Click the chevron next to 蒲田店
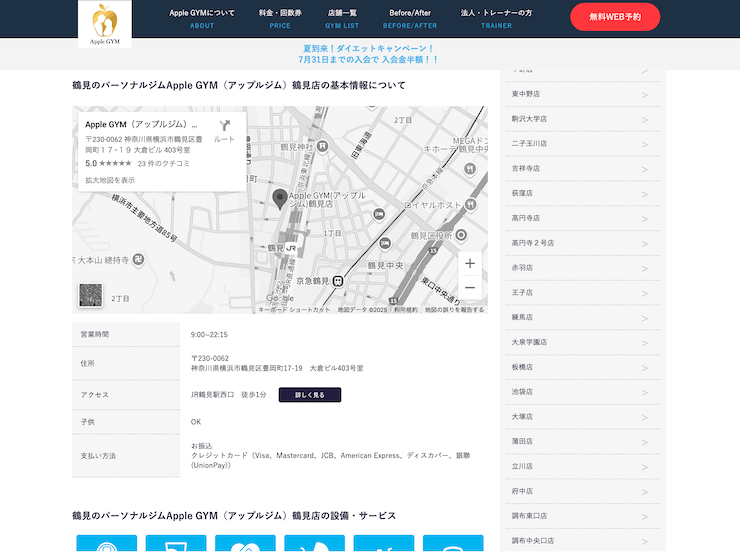Screen dimensions: 740x554 (x=645, y=442)
